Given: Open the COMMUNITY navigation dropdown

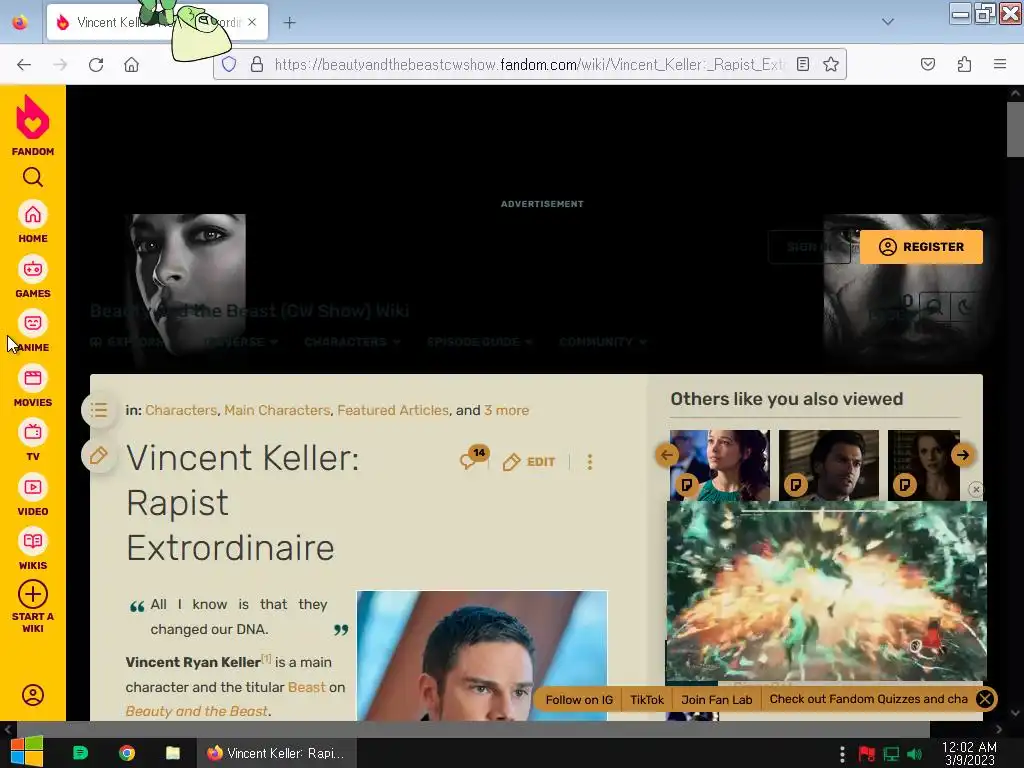Looking at the screenshot, I should tap(603, 342).
